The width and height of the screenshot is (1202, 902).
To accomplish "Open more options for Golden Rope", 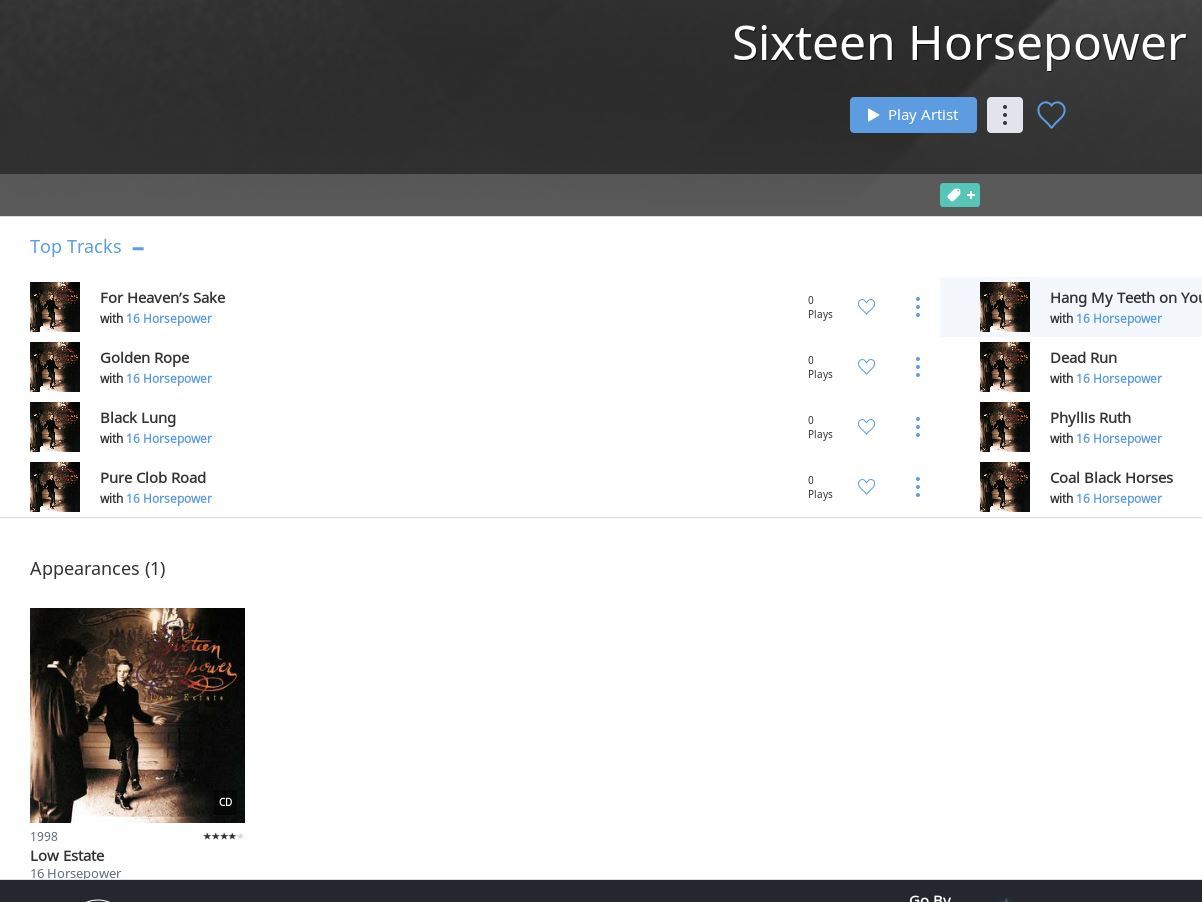I will click(917, 367).
